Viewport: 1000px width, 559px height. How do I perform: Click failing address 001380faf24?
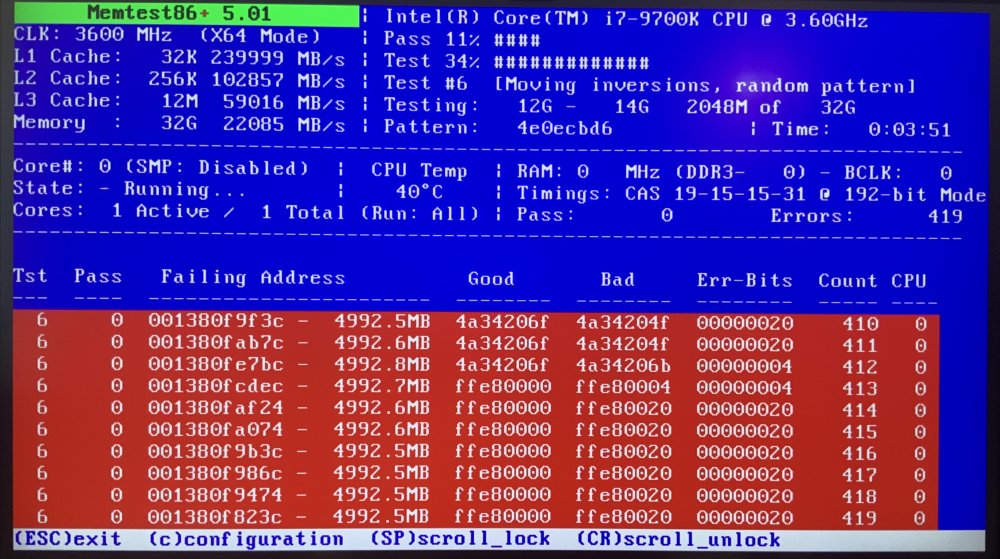tap(216, 407)
